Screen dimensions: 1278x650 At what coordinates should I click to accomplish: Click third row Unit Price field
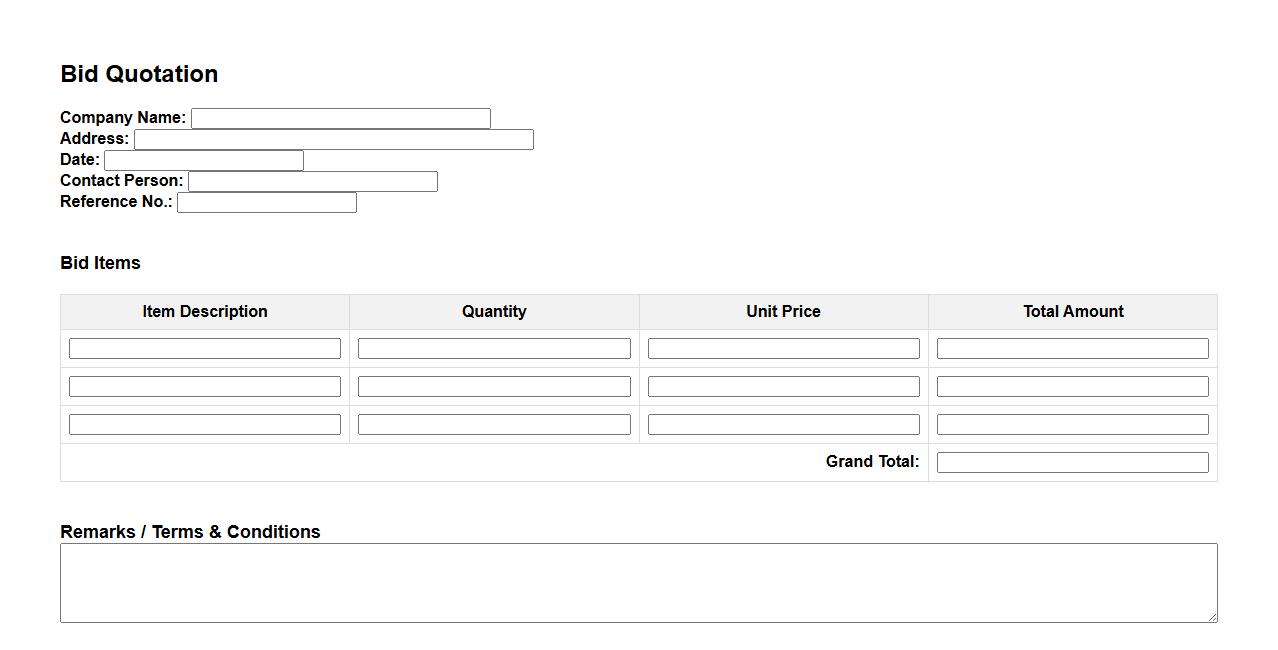[783, 424]
